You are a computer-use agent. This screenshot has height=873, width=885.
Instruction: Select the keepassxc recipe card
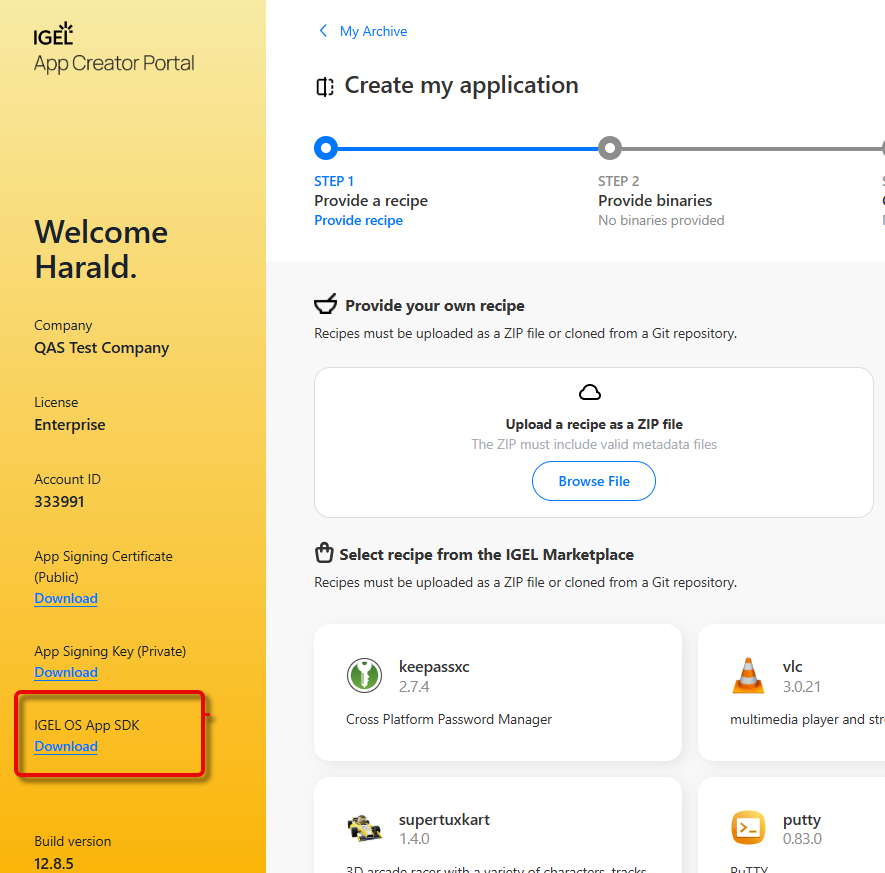click(497, 692)
